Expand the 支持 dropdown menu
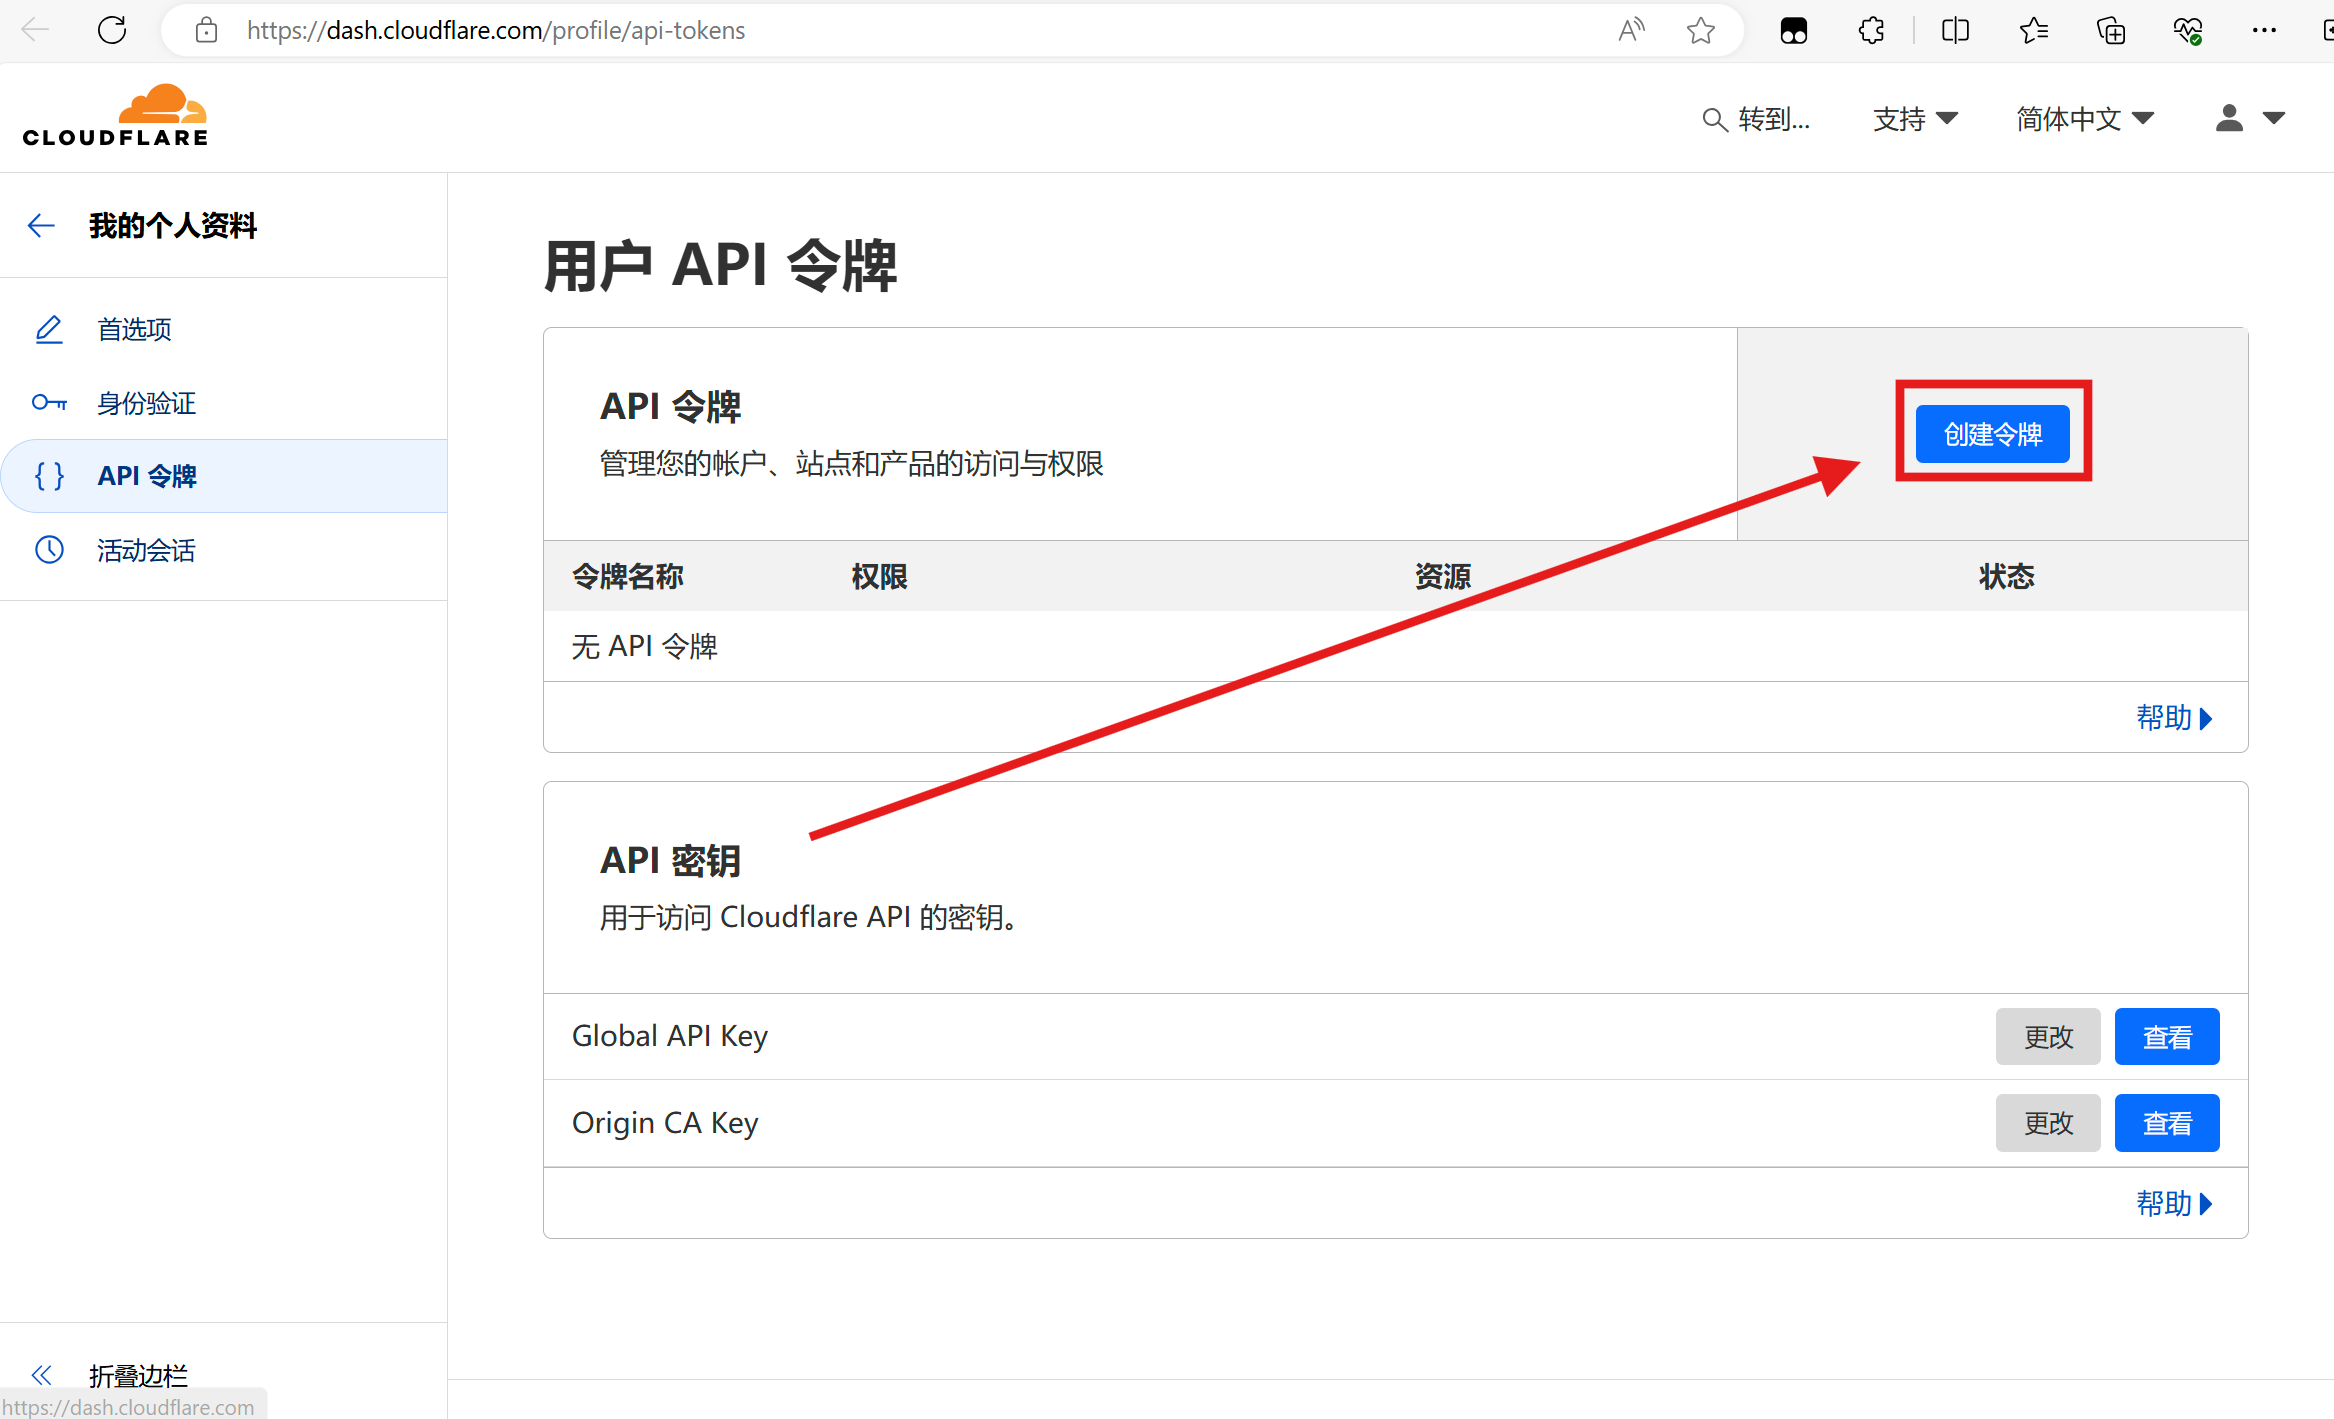This screenshot has width=2334, height=1419. pyautogui.click(x=1914, y=119)
